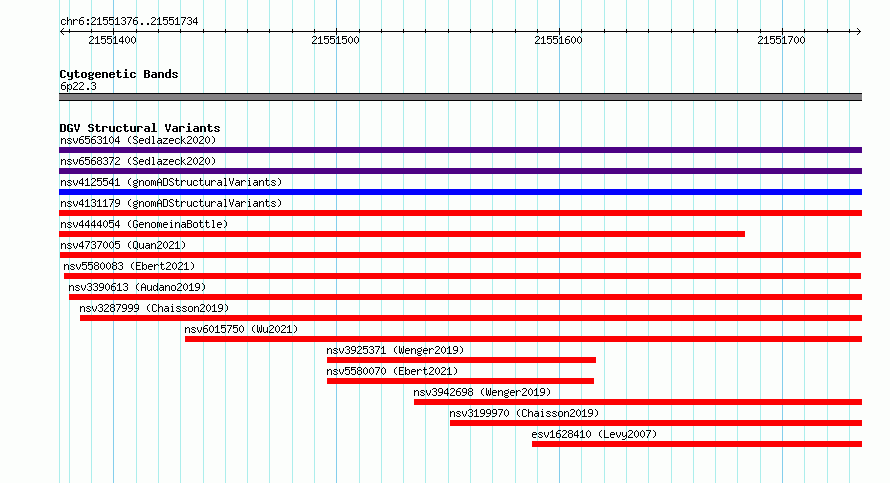Select the nsv6568372 purple variant bar
Image resolution: width=890 pixels, height=483 pixels.
460,171
